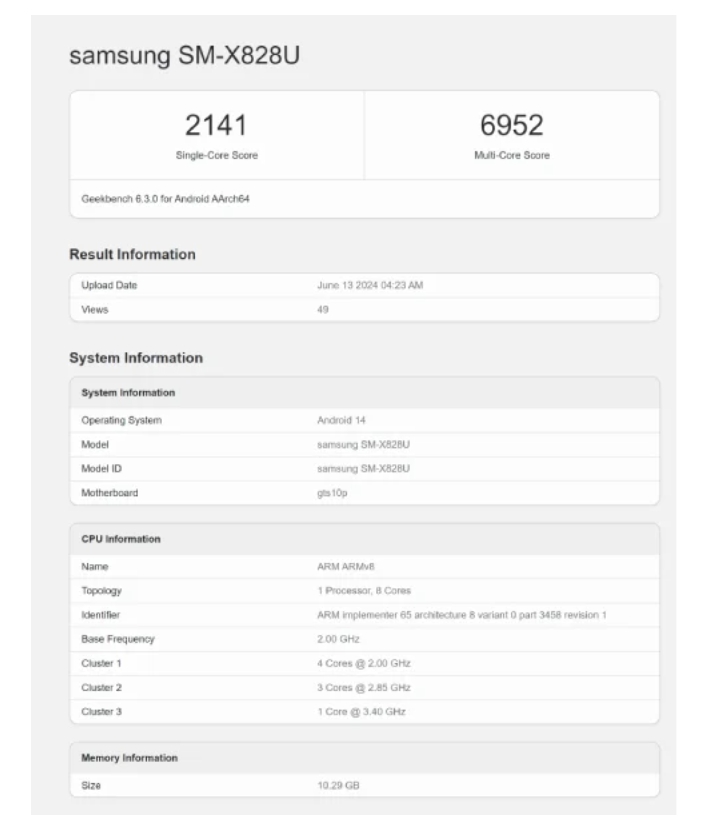Select the ARM implementer 65 identifier value
This screenshot has width=705, height=825.
(461, 615)
